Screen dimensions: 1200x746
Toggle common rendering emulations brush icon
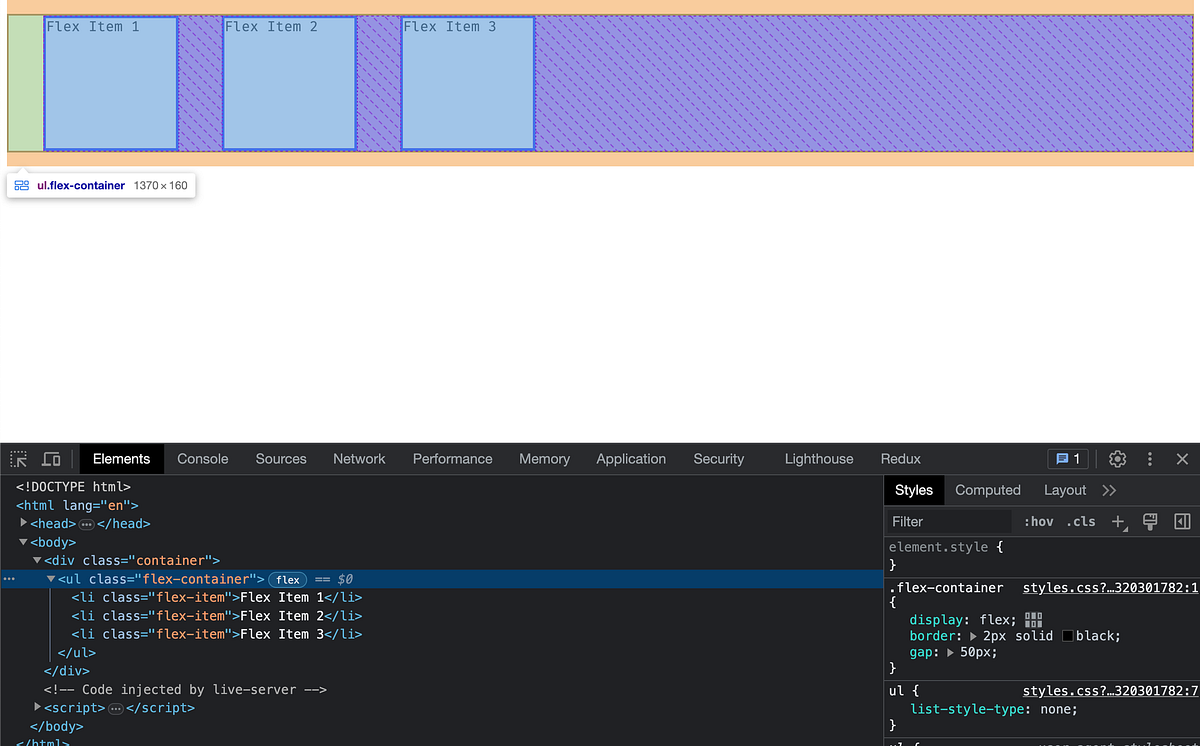coord(1149,521)
